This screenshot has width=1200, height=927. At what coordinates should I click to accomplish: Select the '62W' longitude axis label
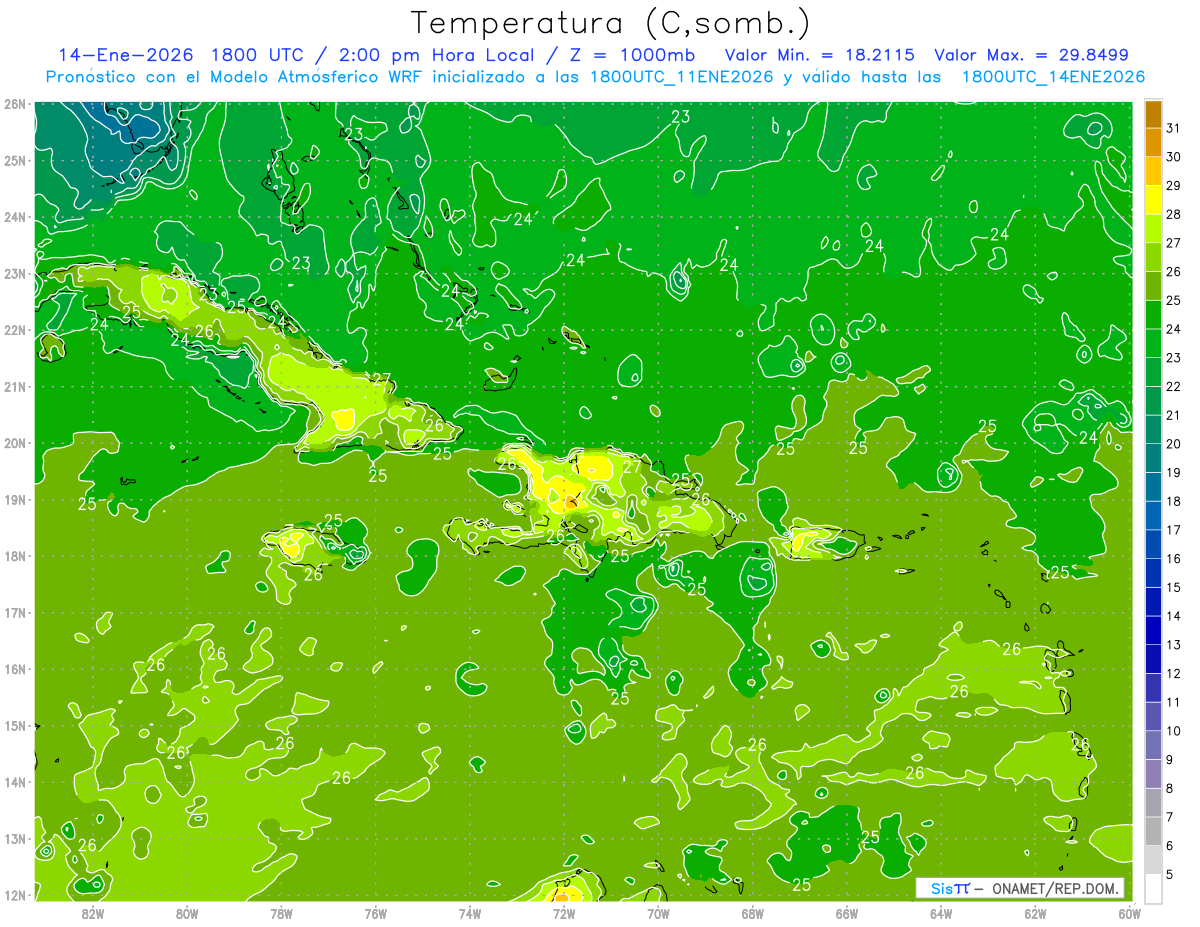pyautogui.click(x=1035, y=912)
